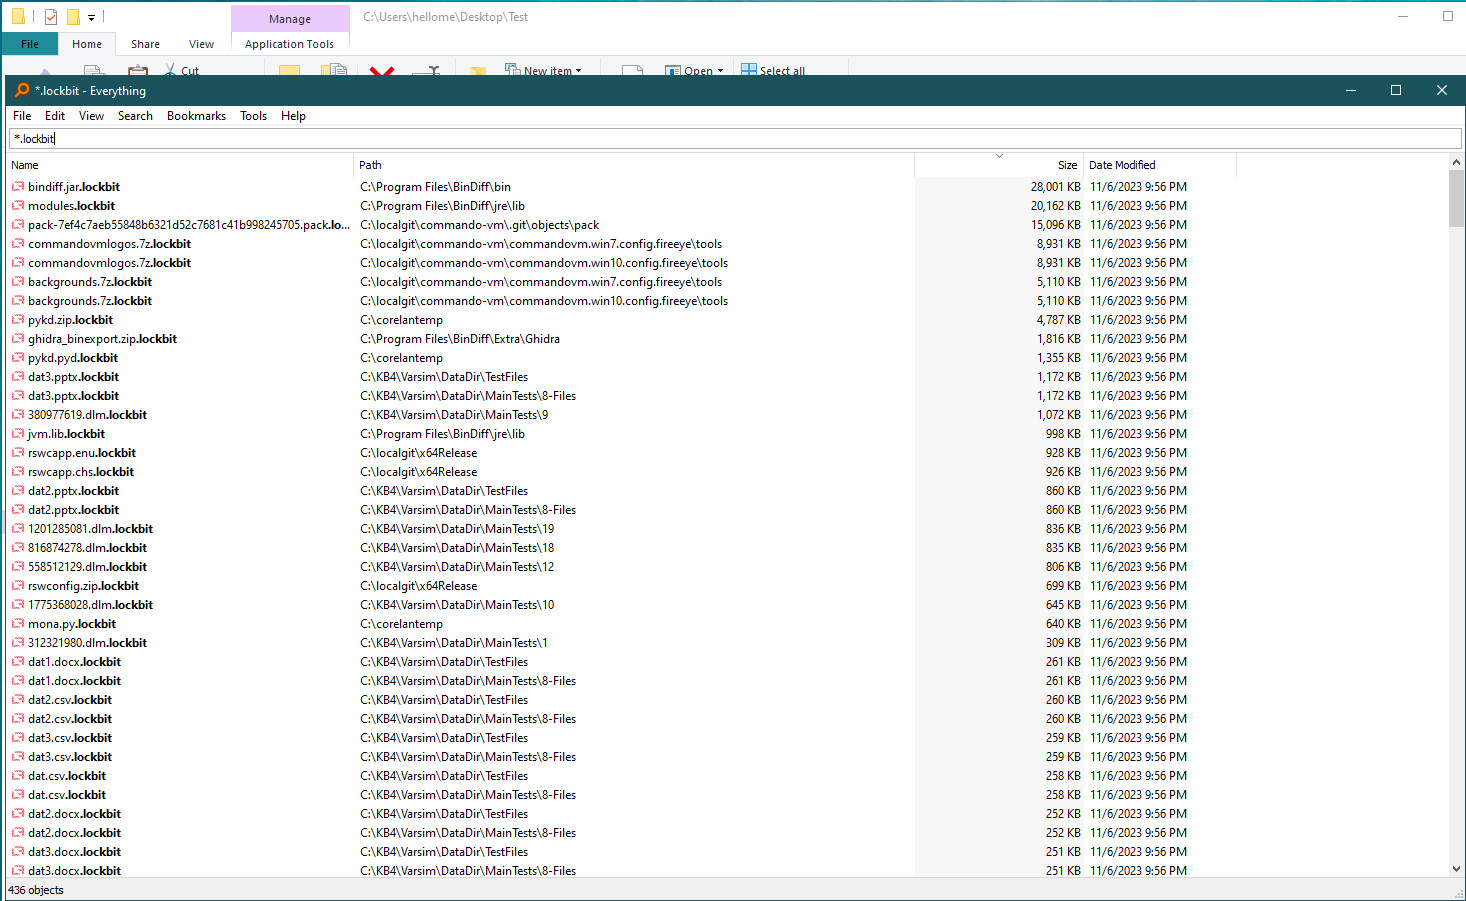Click the bindiff.jar.lockbit file icon
The image size is (1466, 901).
18,187
